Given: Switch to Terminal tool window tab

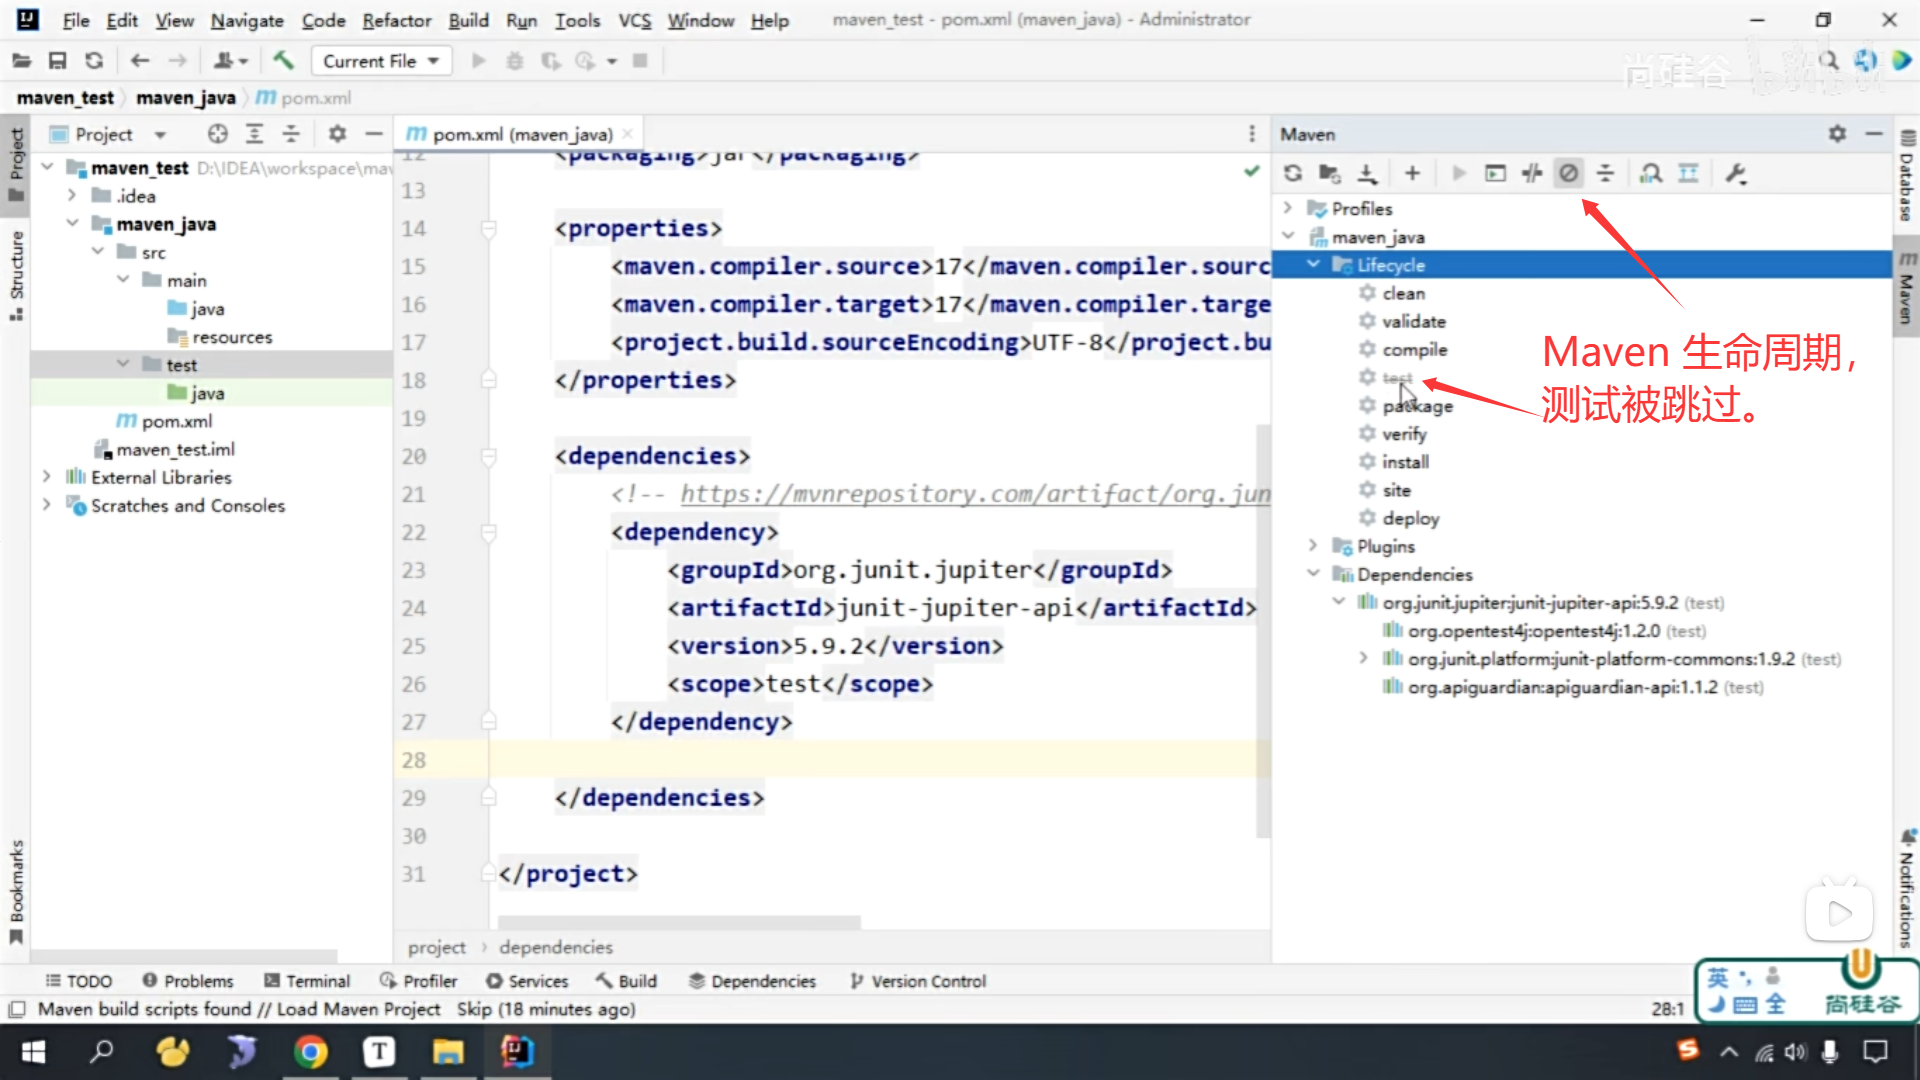Looking at the screenshot, I should [307, 981].
